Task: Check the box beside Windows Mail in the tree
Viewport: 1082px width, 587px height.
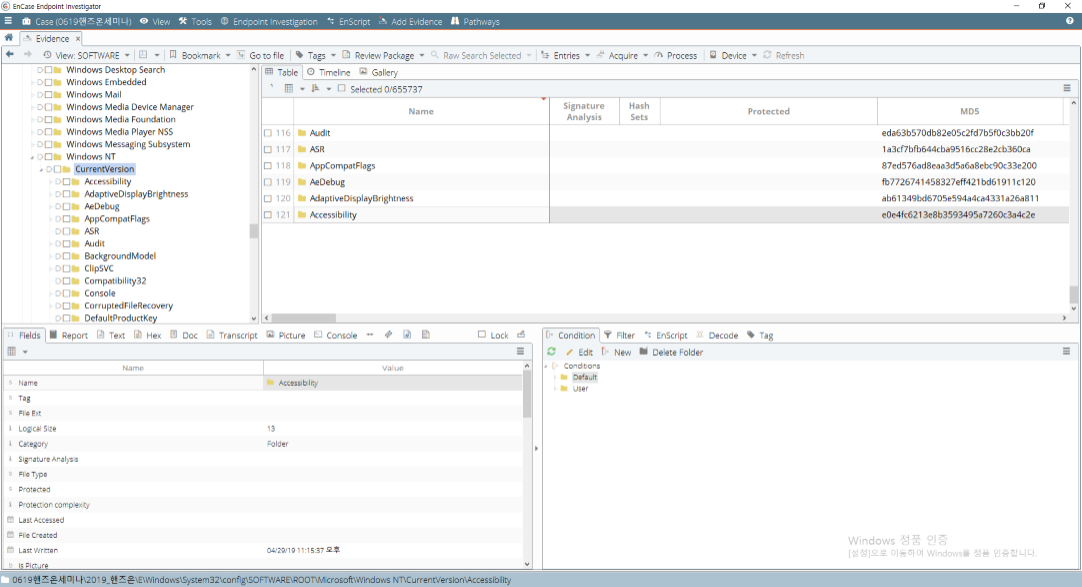Action: tap(48, 95)
